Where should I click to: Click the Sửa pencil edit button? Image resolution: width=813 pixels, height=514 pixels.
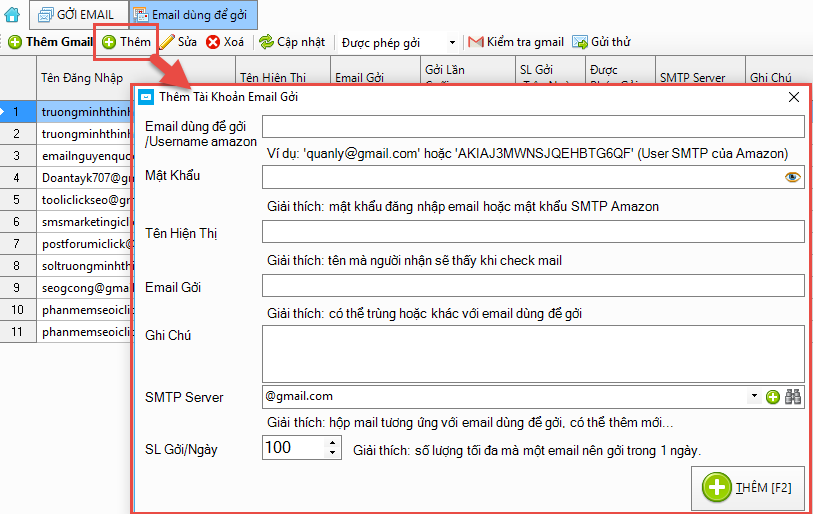[x=178, y=42]
